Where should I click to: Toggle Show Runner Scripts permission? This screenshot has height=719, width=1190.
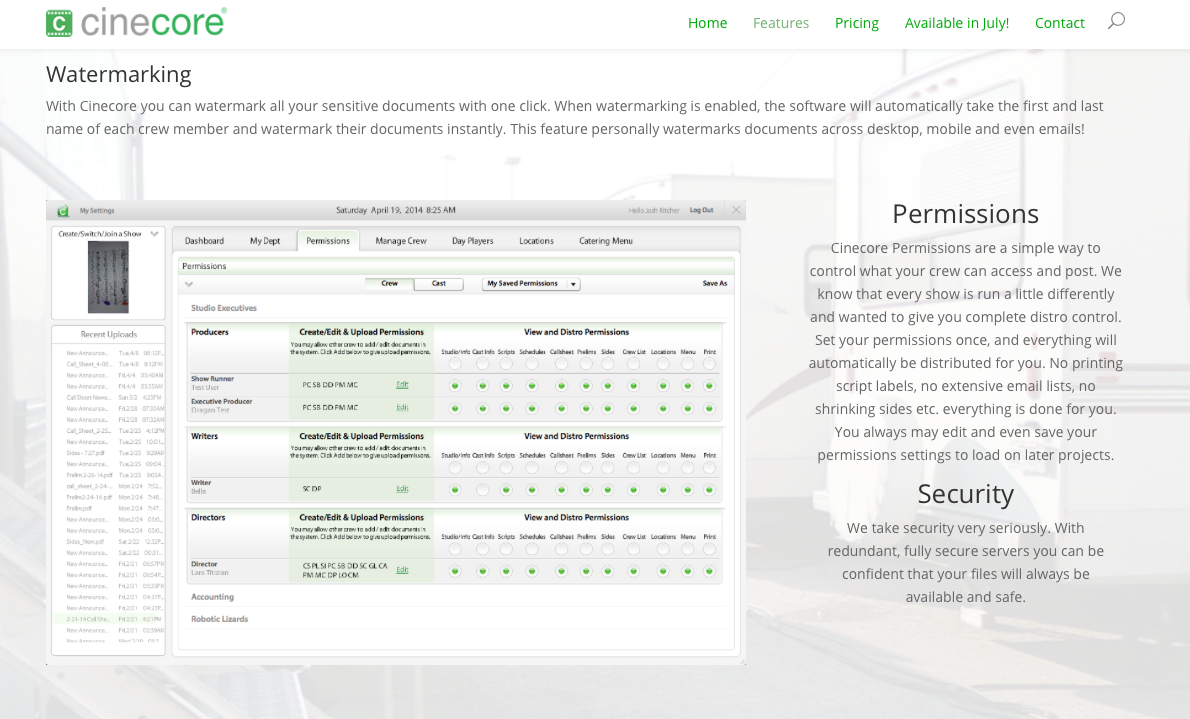point(506,386)
